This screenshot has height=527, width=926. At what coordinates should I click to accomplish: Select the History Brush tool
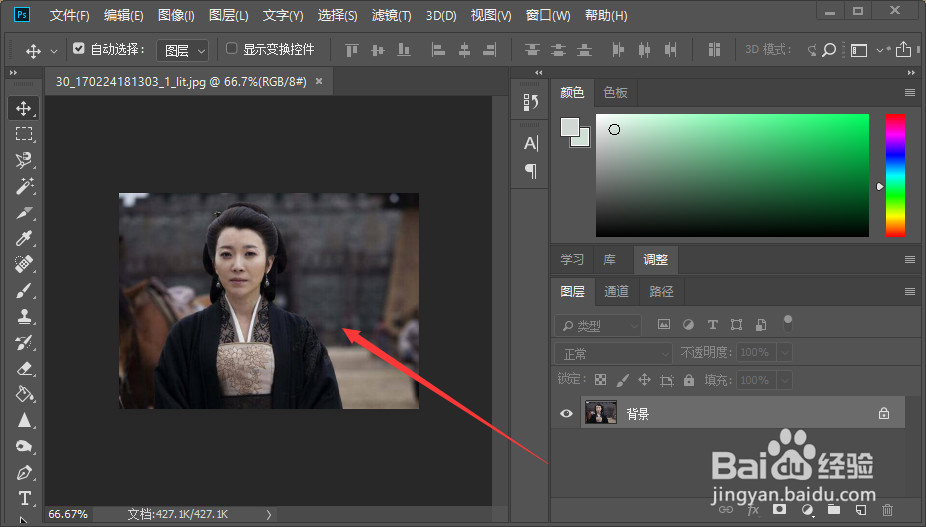[24, 342]
